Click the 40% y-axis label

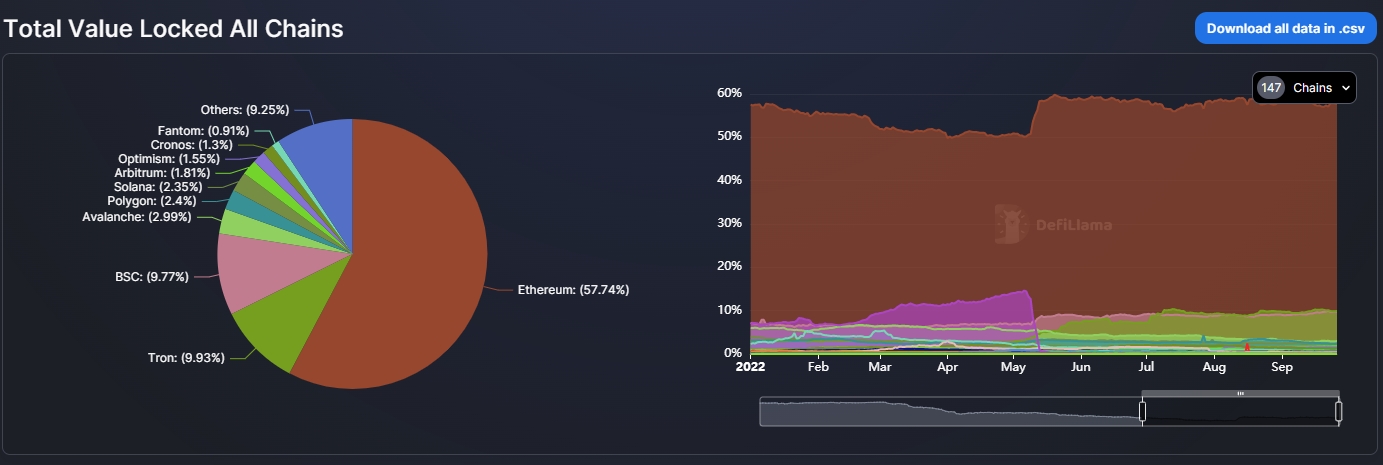click(x=729, y=180)
